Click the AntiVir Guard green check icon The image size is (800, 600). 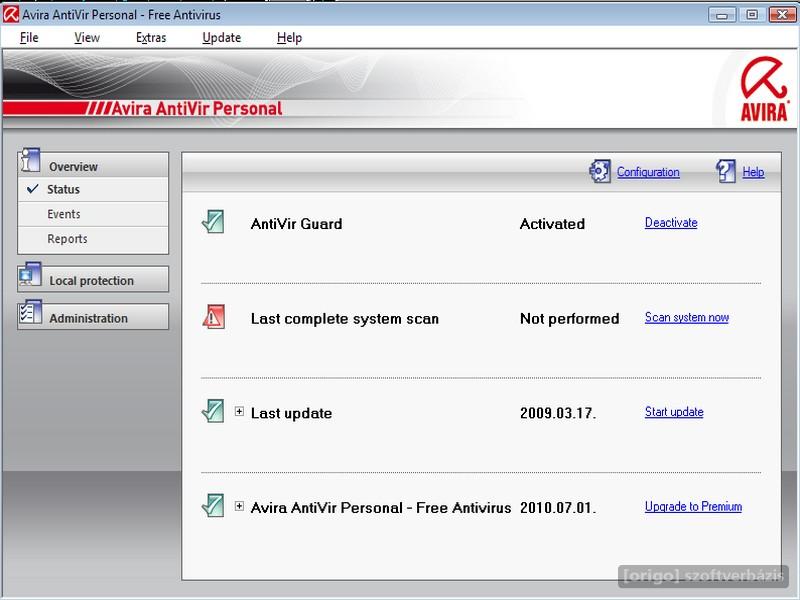pos(213,222)
